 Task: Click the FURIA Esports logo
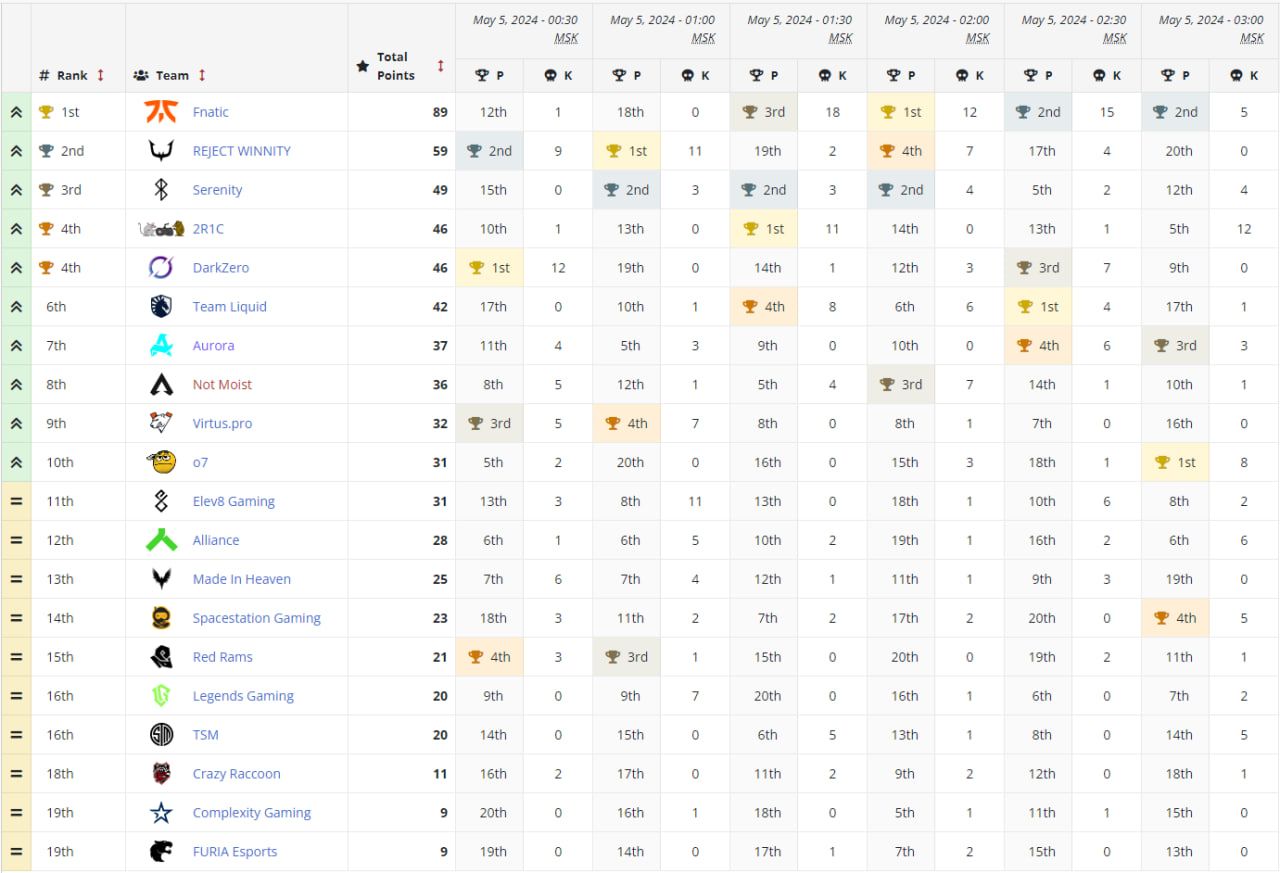point(161,852)
